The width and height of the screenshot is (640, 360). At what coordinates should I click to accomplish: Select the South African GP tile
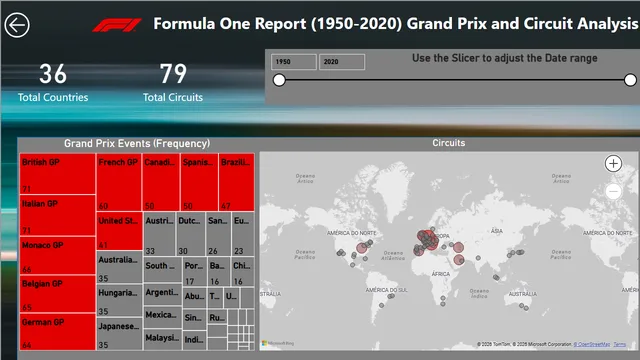pos(162,269)
